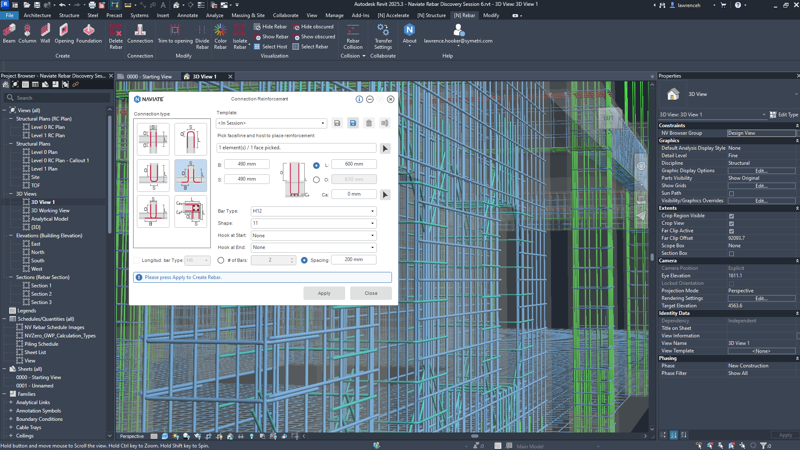Select the '# of Bars' radio button

point(221,260)
